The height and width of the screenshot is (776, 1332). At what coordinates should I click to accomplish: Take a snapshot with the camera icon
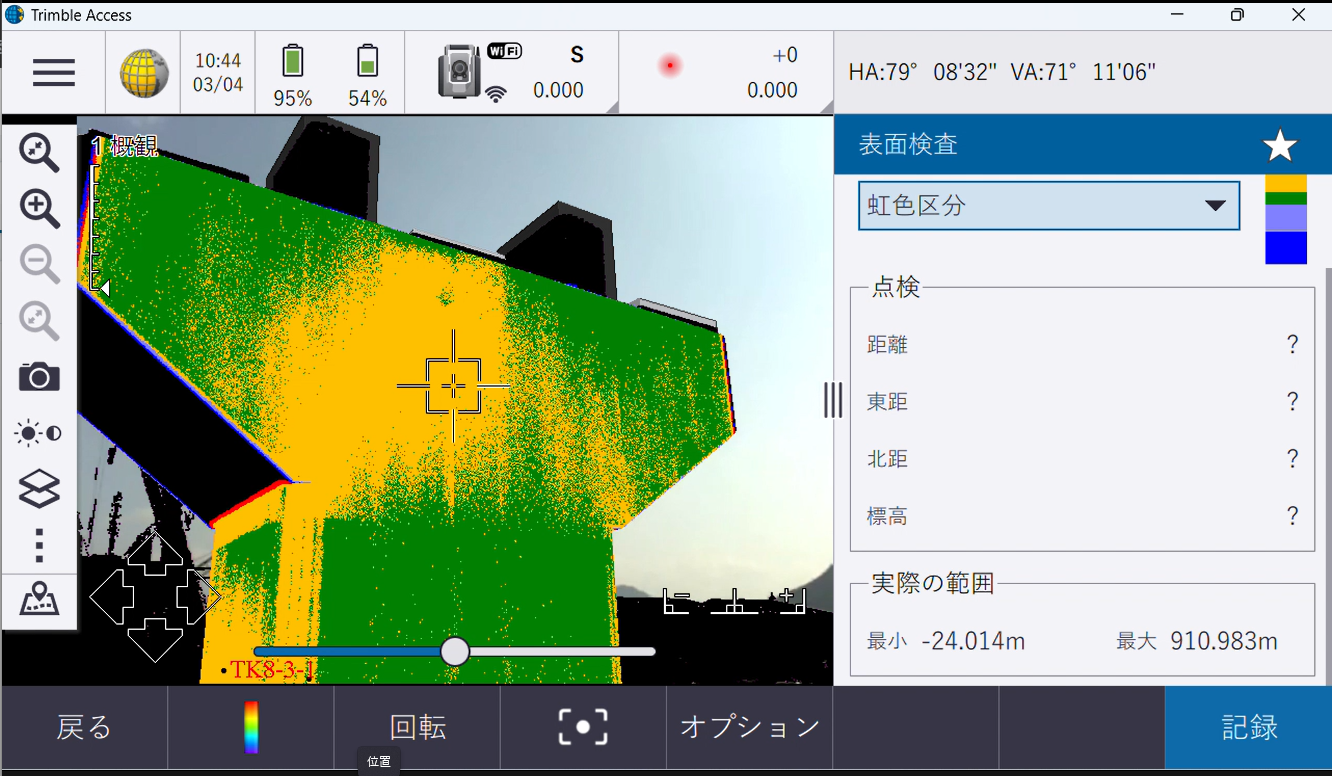tap(39, 377)
